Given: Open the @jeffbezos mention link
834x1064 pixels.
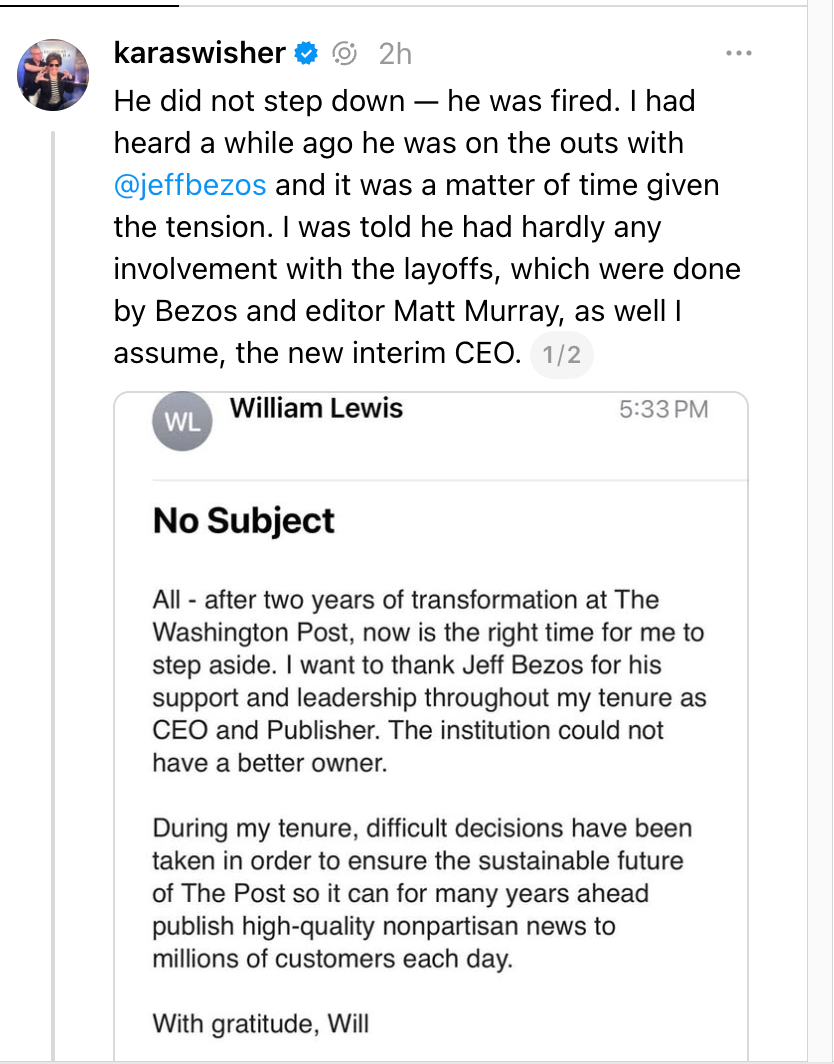Looking at the screenshot, I should point(190,185).
